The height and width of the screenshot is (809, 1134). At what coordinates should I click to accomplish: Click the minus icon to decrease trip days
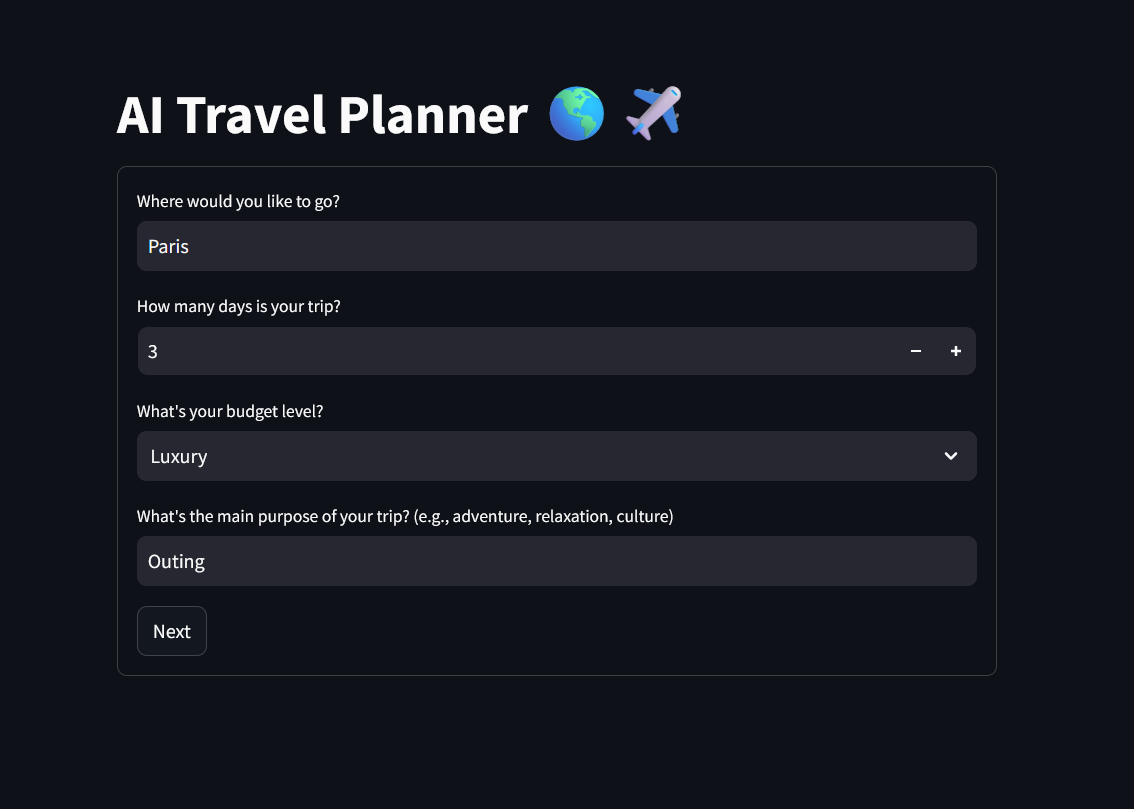[x=915, y=351]
